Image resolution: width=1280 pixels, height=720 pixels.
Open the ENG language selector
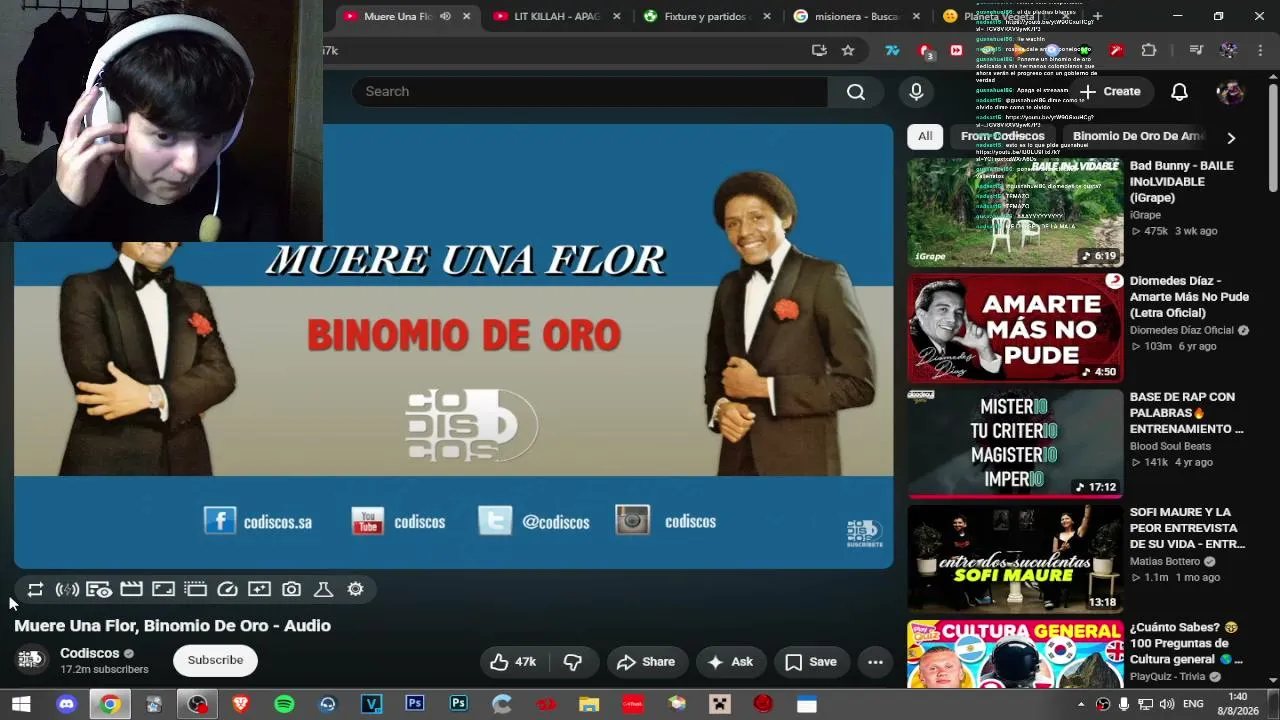point(1193,704)
